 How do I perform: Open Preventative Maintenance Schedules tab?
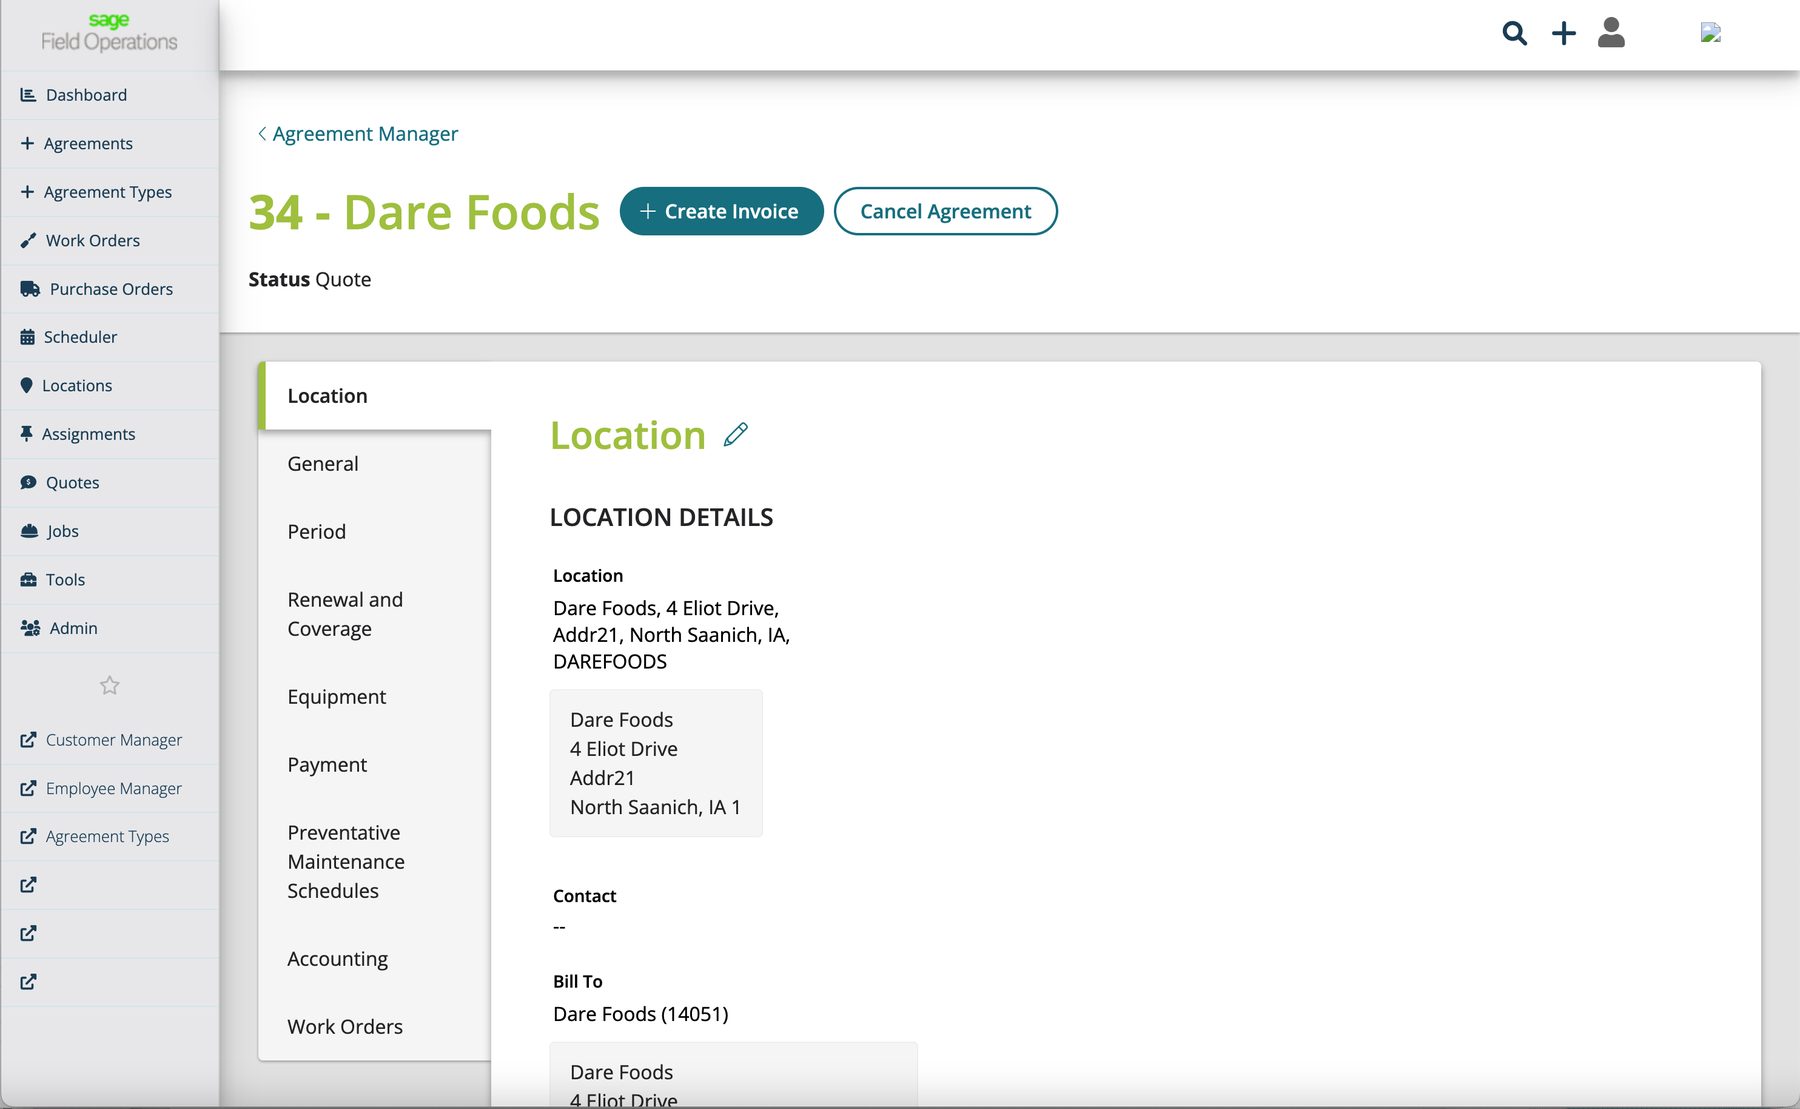coord(375,862)
